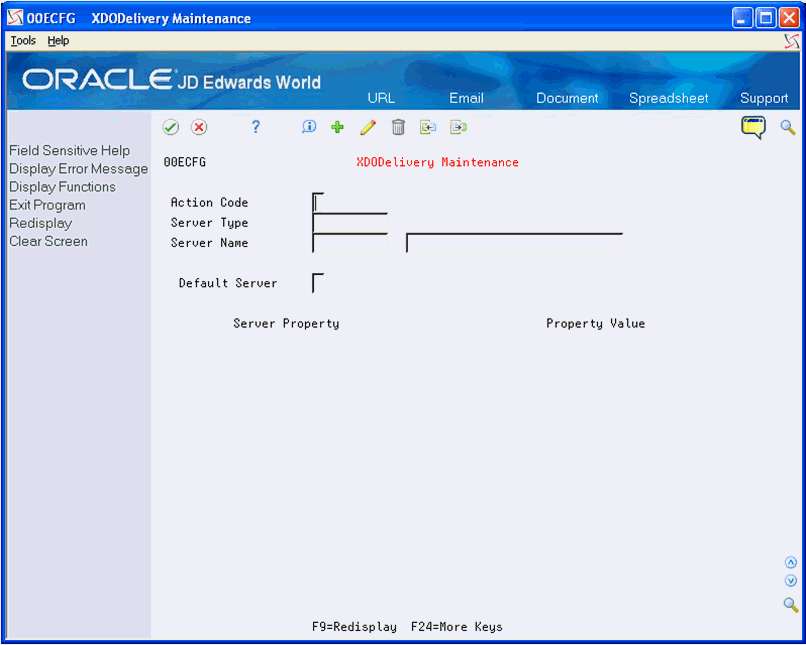Image resolution: width=806 pixels, height=645 pixels.
Task: Close the XDODelivery Maintenance window
Action: point(789,19)
